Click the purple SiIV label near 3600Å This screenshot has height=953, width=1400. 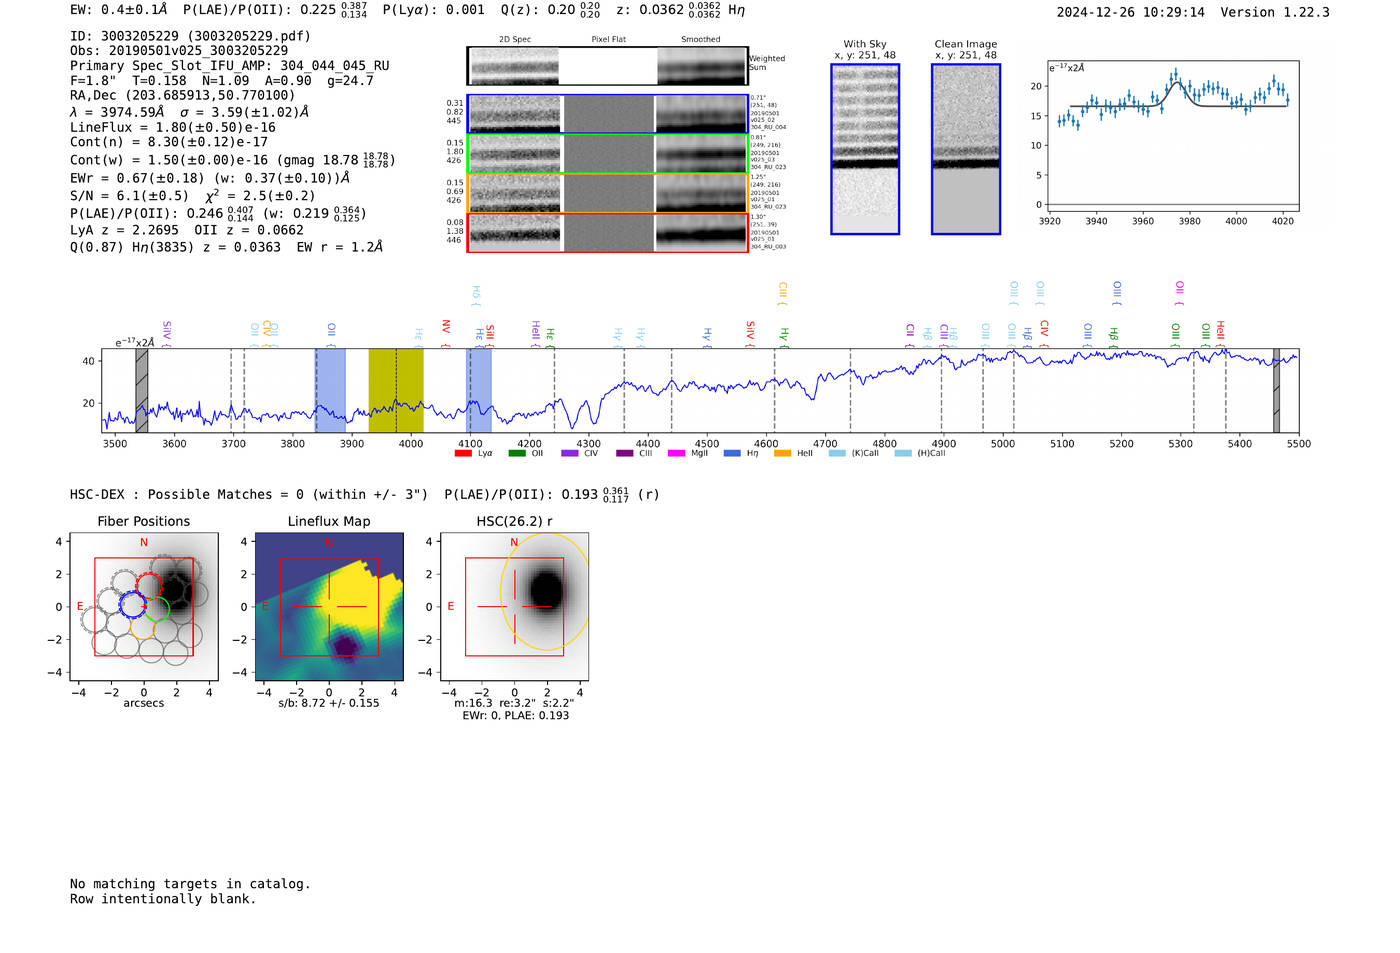(166, 333)
